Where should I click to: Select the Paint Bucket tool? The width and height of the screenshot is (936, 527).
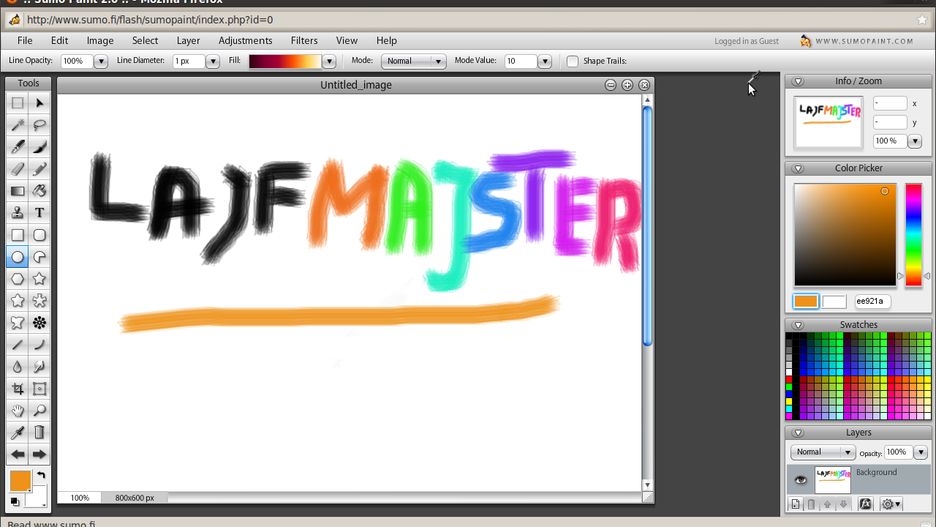point(39,191)
